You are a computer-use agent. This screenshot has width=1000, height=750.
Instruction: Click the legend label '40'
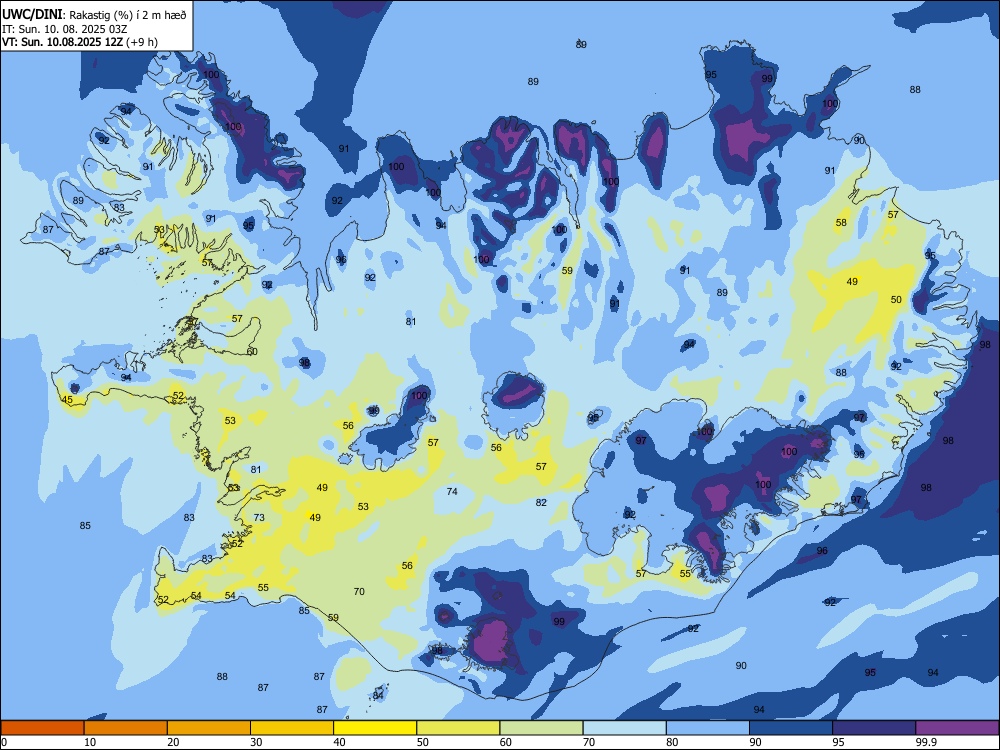click(x=339, y=742)
